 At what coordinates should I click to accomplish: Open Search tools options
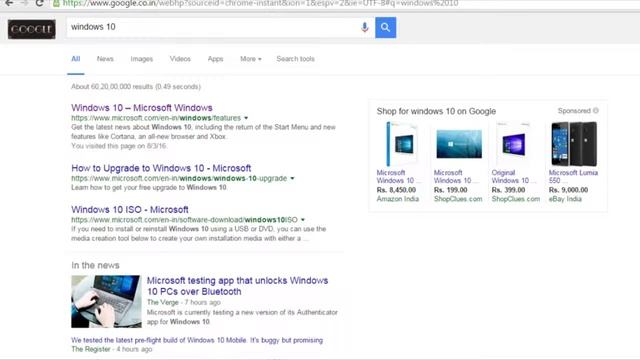[x=296, y=59]
